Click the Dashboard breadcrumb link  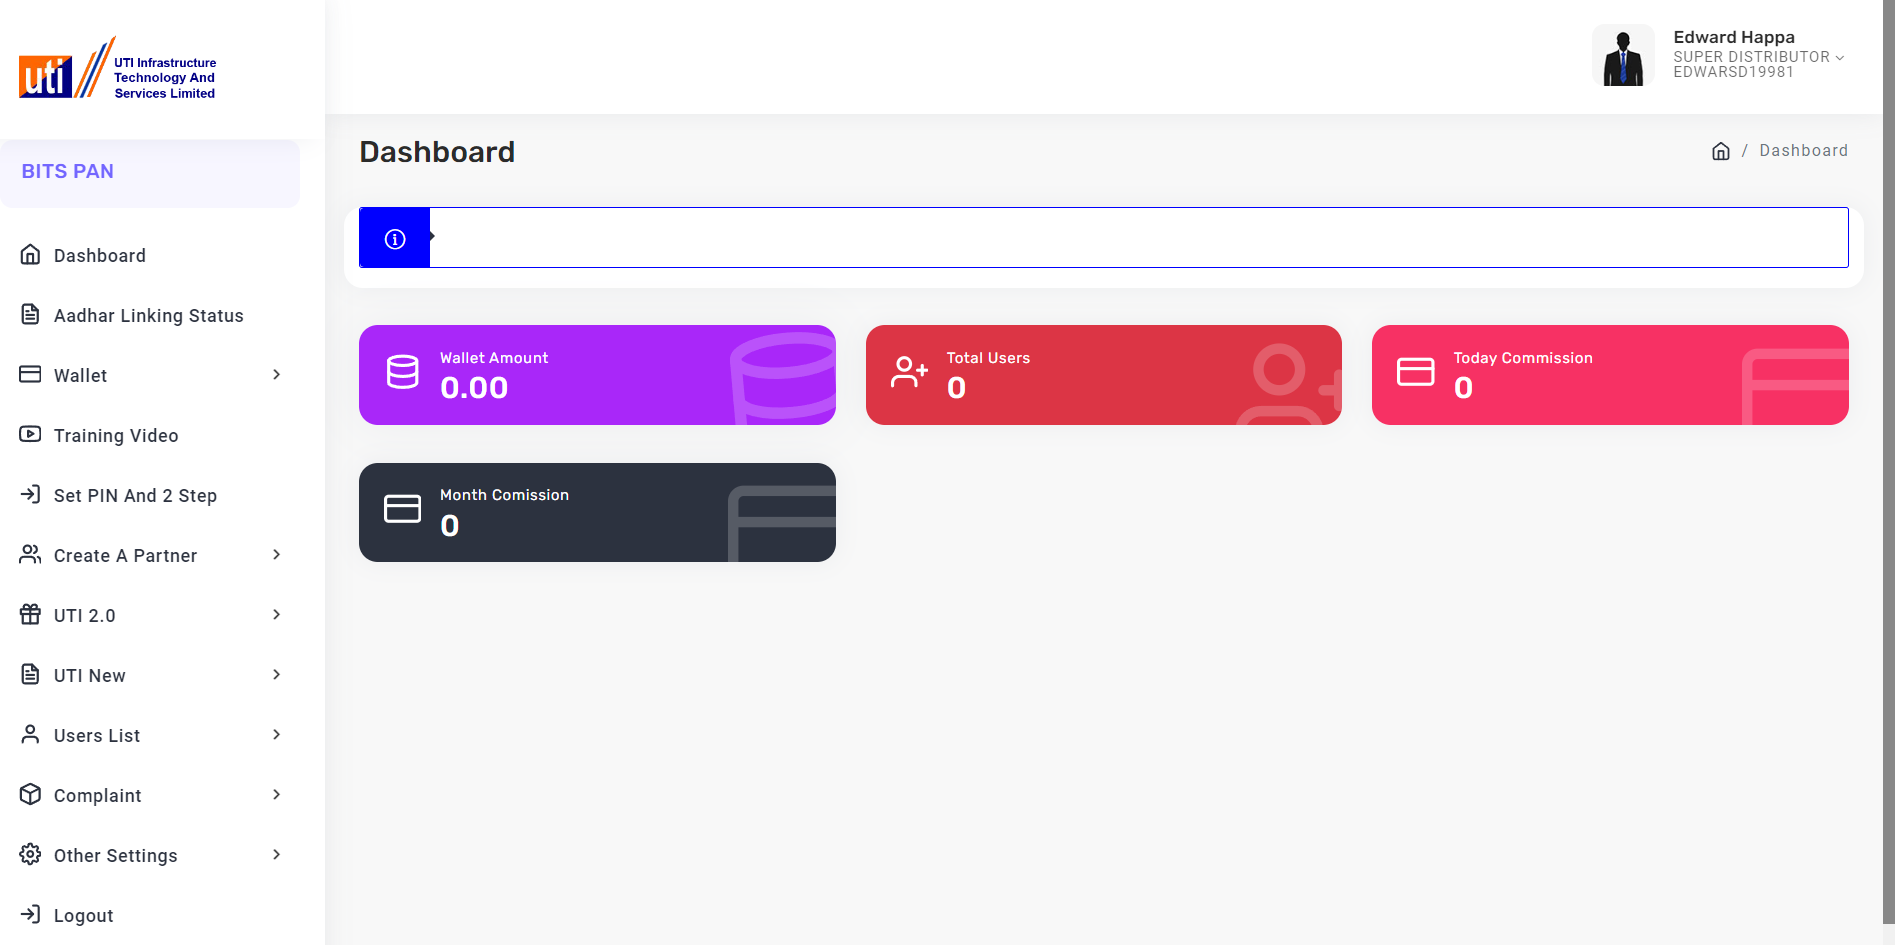(1803, 151)
